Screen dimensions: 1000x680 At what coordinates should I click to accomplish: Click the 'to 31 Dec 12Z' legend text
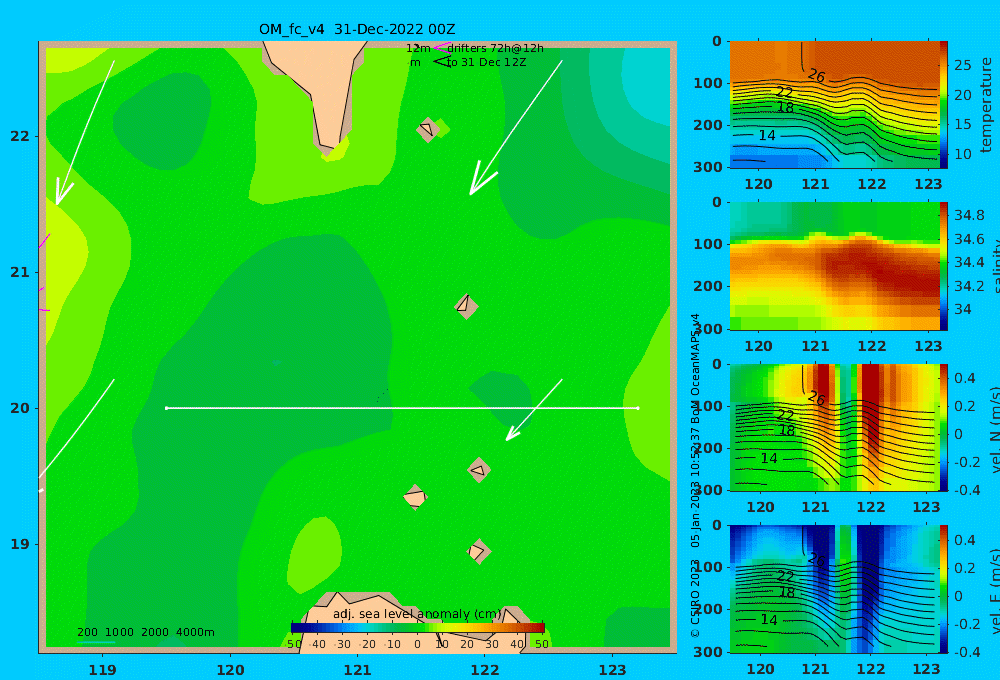pyautogui.click(x=487, y=63)
